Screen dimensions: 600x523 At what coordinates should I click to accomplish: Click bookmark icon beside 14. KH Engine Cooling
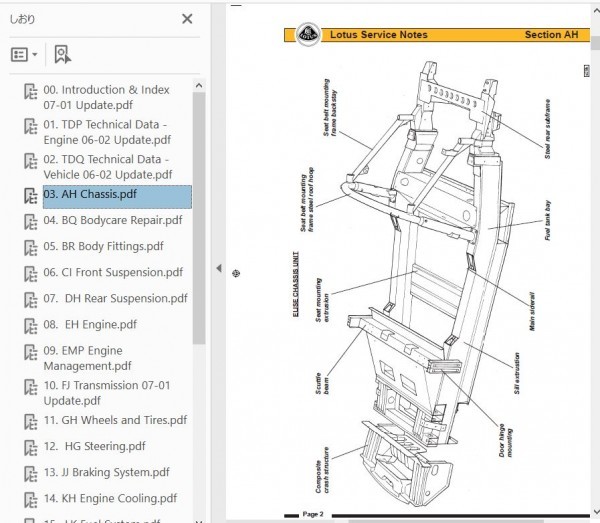tap(31, 500)
